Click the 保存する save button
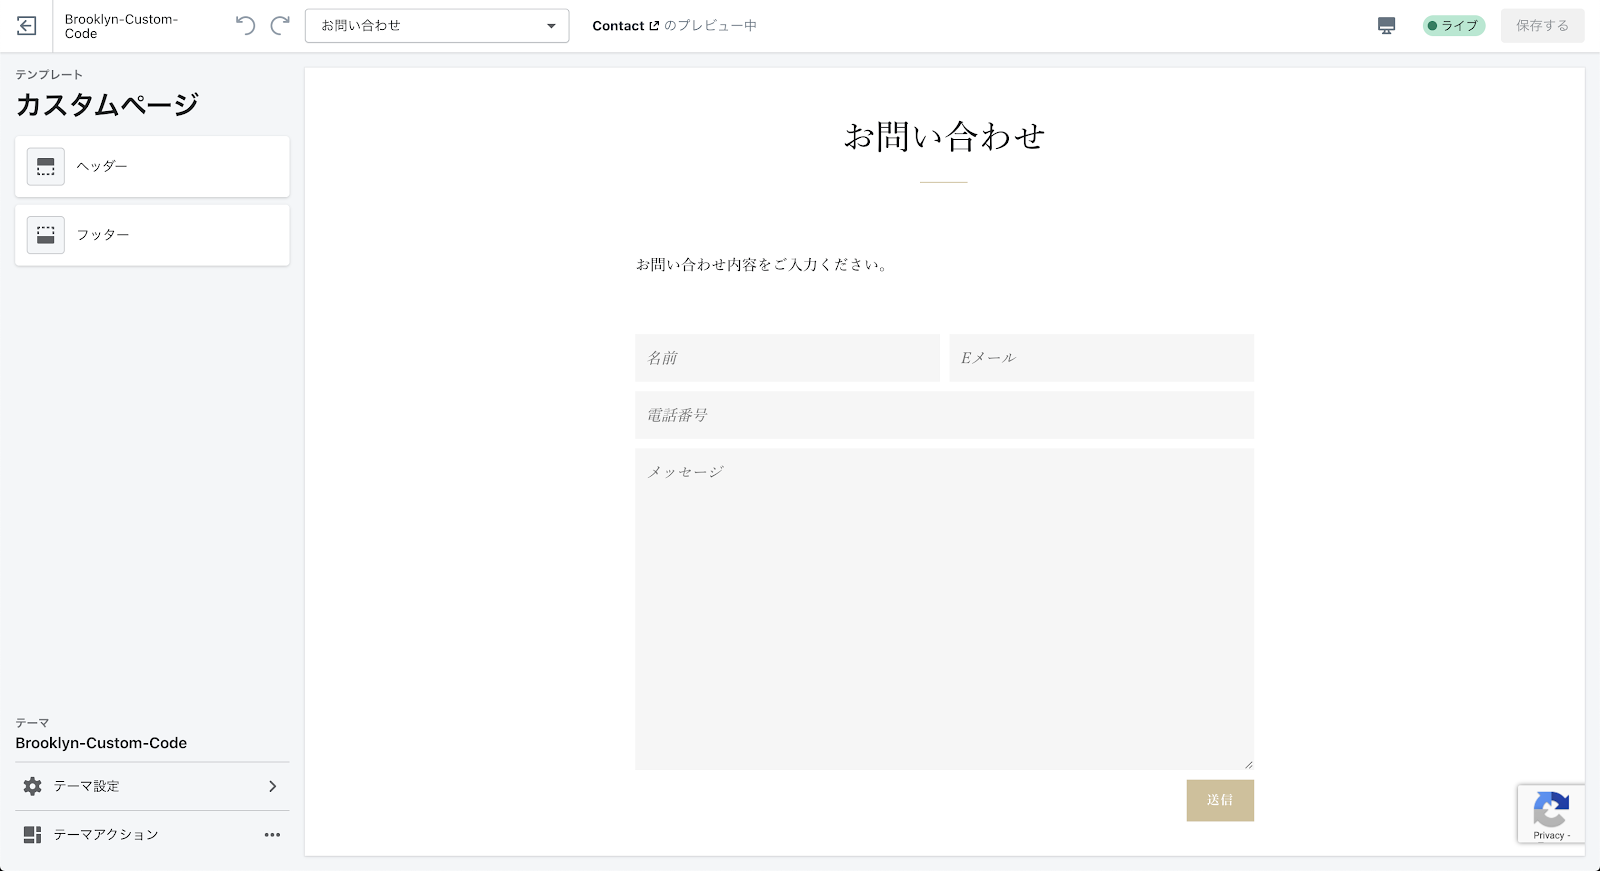This screenshot has width=1600, height=871. point(1542,26)
